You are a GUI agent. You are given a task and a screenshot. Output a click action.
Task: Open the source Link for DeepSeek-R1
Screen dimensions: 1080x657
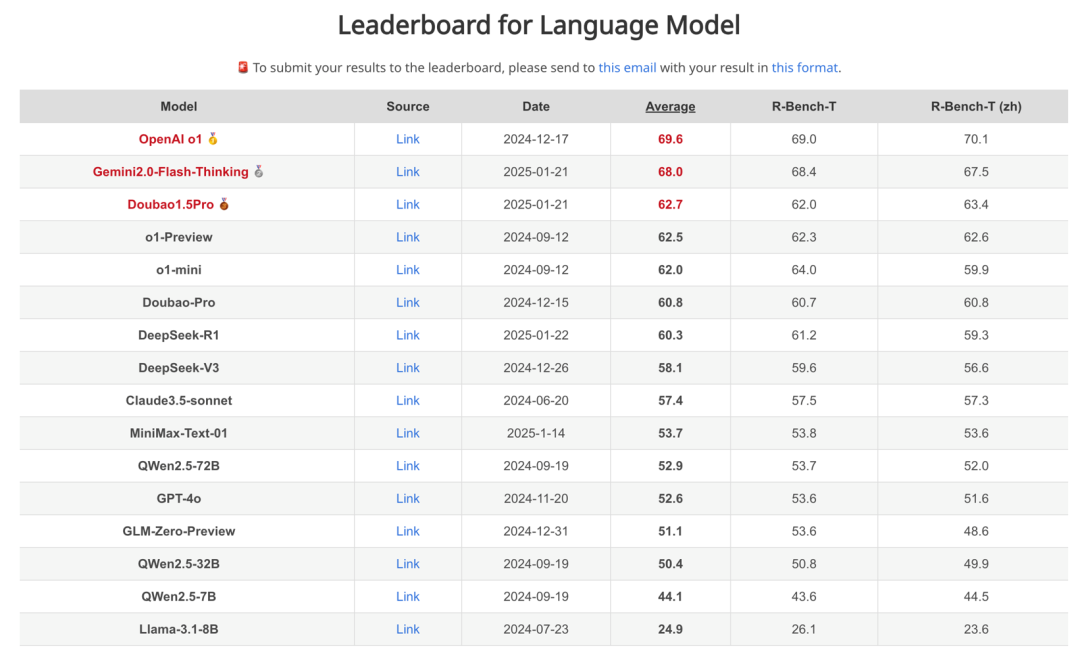(x=408, y=335)
